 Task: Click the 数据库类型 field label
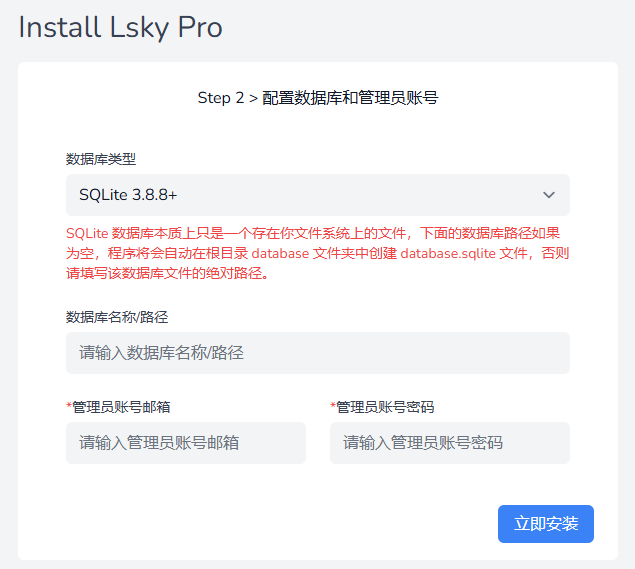[101, 159]
